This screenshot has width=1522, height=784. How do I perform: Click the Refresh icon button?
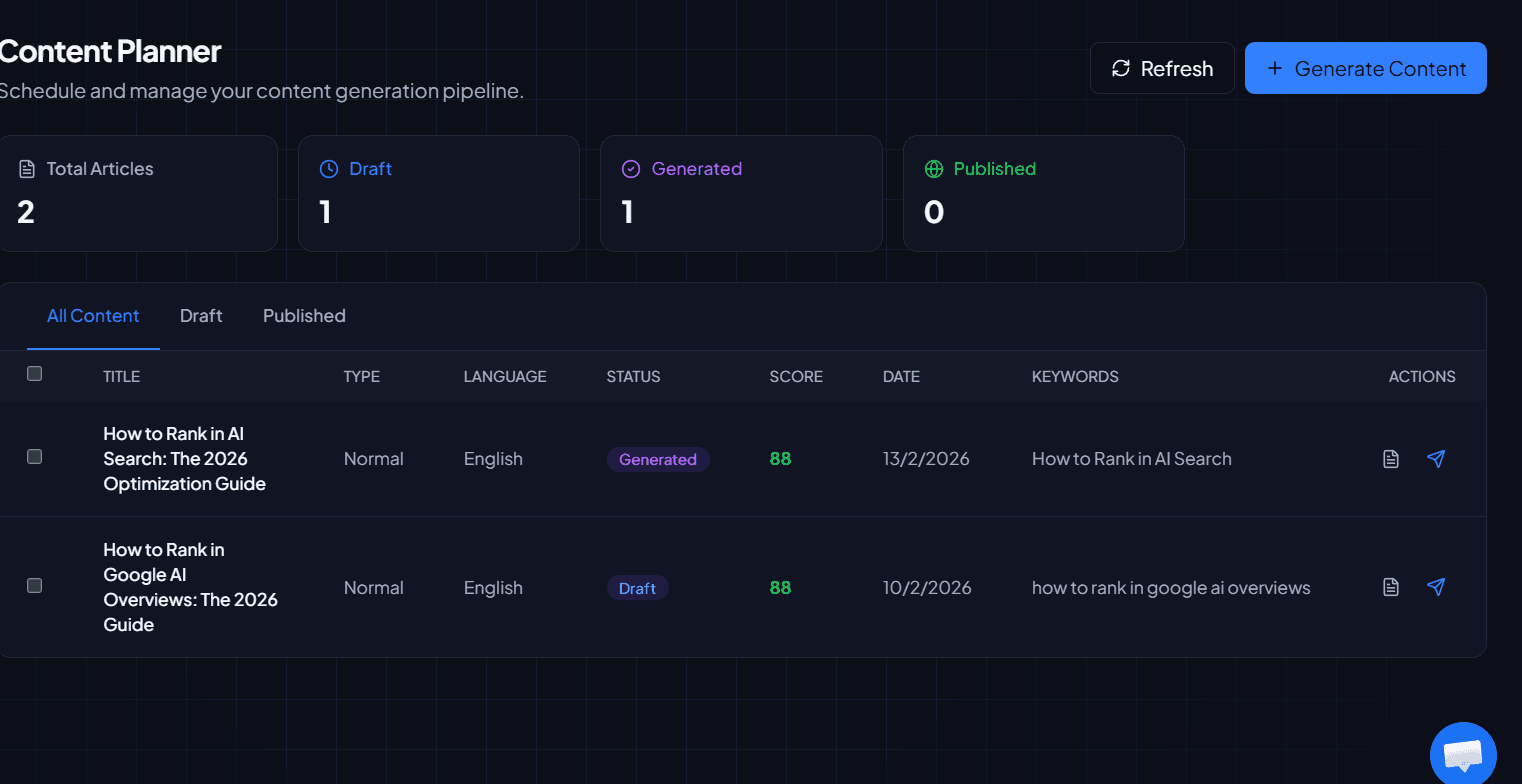(1120, 68)
